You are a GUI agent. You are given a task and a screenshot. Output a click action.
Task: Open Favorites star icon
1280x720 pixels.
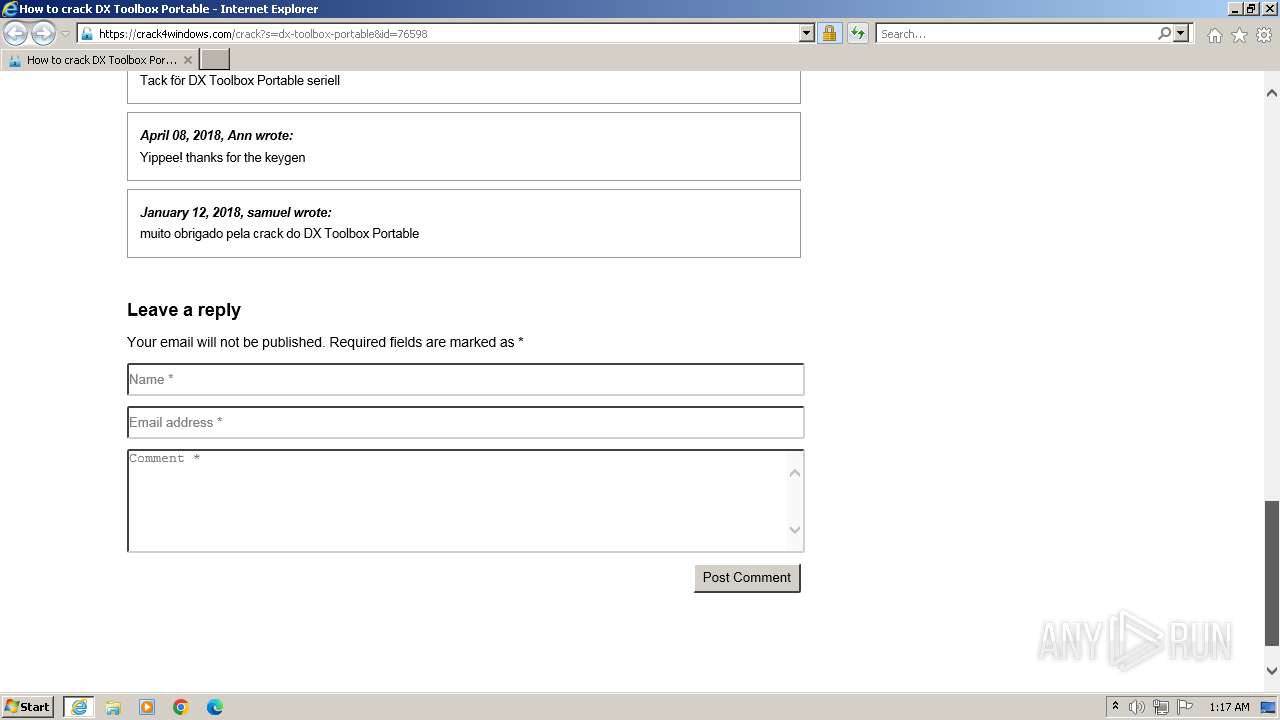pos(1239,35)
